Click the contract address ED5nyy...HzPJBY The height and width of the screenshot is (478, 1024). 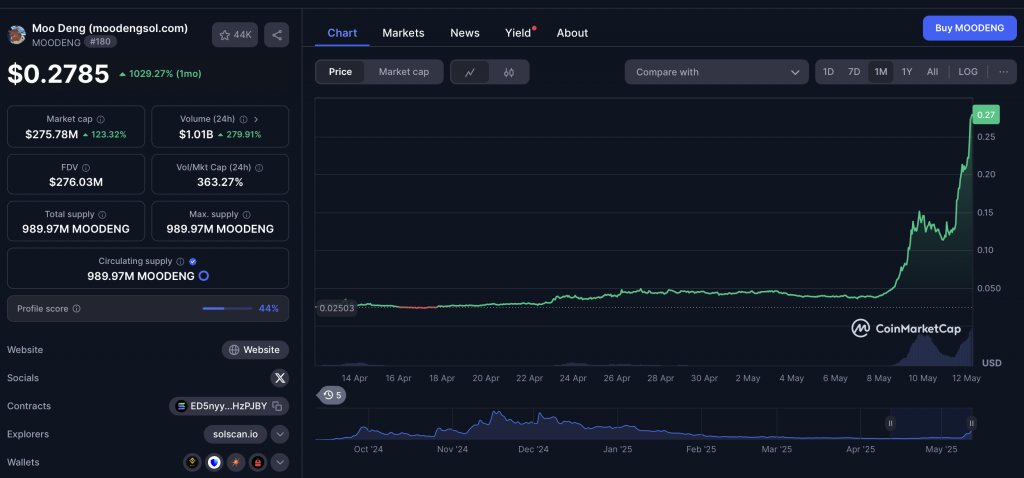coord(229,406)
